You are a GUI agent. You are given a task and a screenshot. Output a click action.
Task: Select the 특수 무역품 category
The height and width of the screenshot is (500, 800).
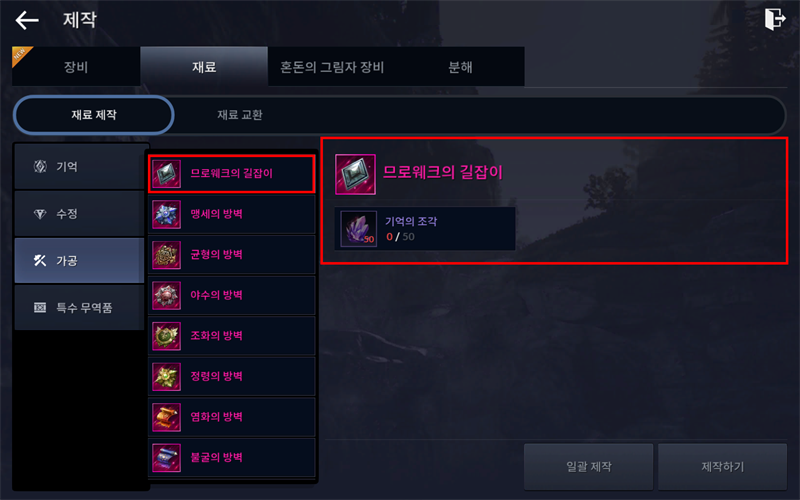(79, 307)
